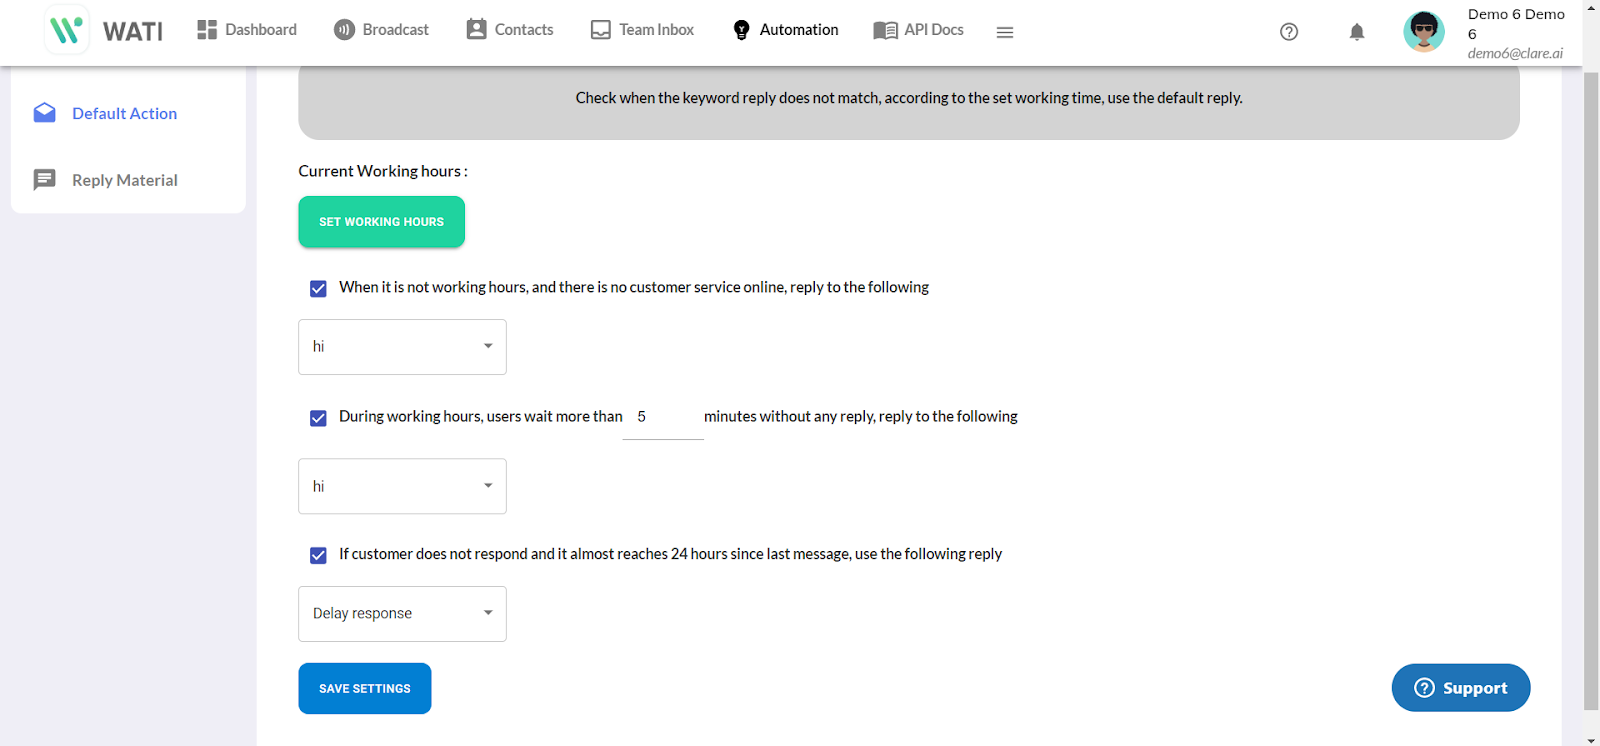Click the Set Working Hours button
This screenshot has width=1600, height=746.
click(x=381, y=222)
